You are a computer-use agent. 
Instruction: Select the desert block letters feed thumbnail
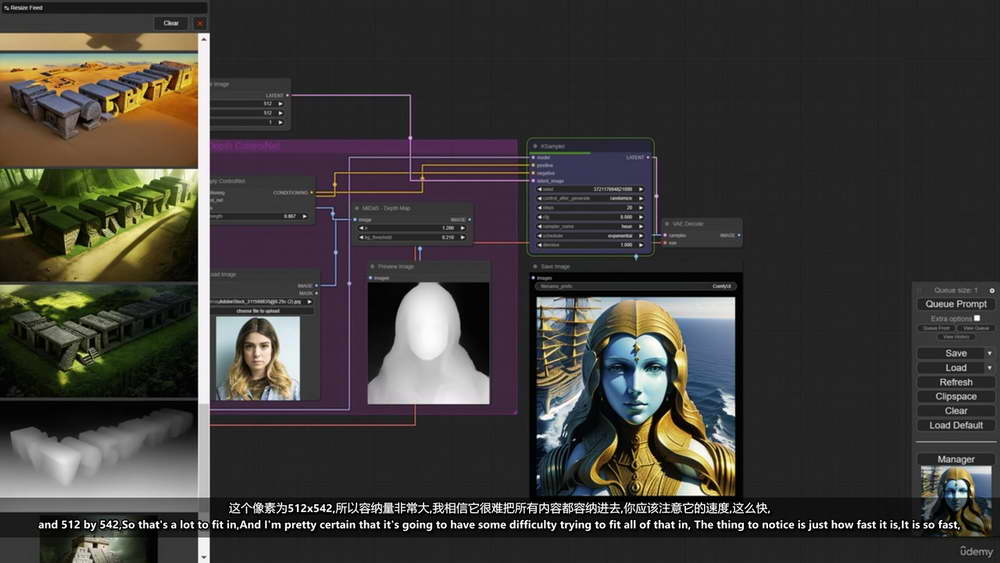99,110
